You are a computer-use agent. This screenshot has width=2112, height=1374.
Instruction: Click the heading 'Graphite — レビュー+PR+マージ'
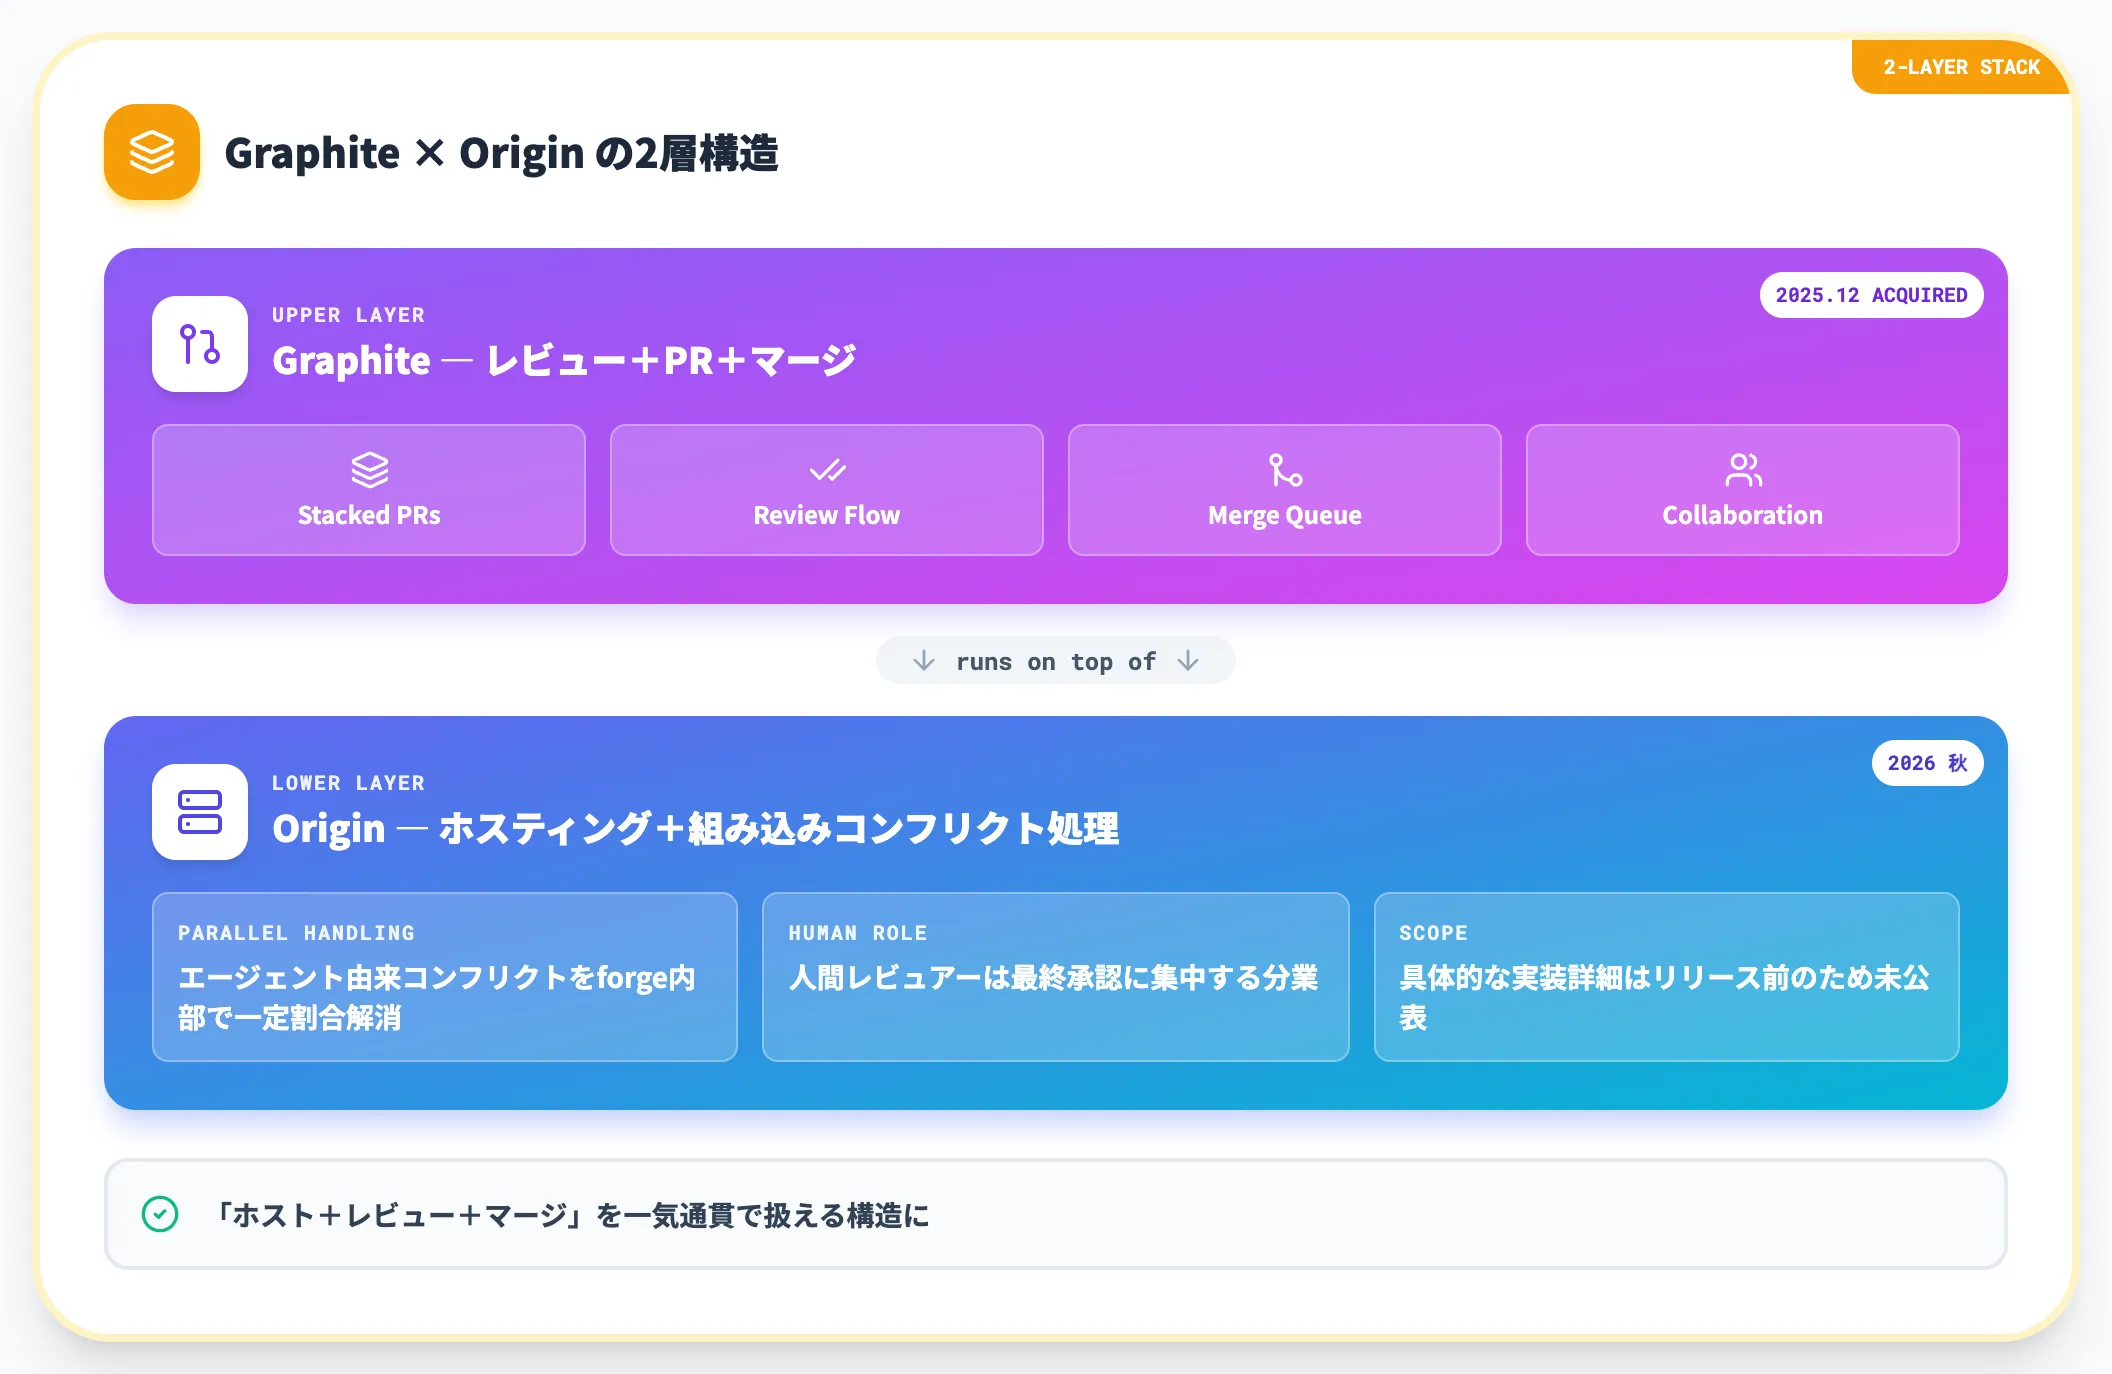(565, 360)
